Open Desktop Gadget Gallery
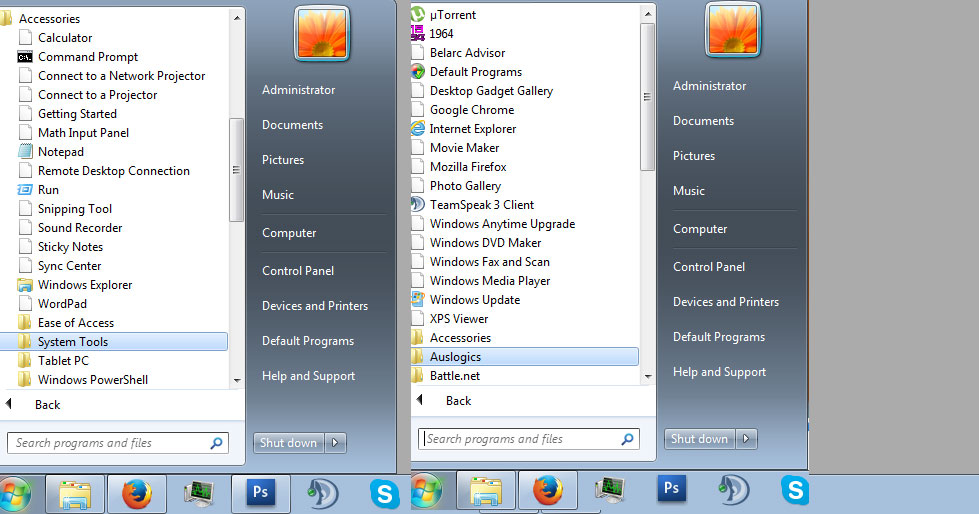Viewport: 979px width, 514px height. [x=483, y=91]
